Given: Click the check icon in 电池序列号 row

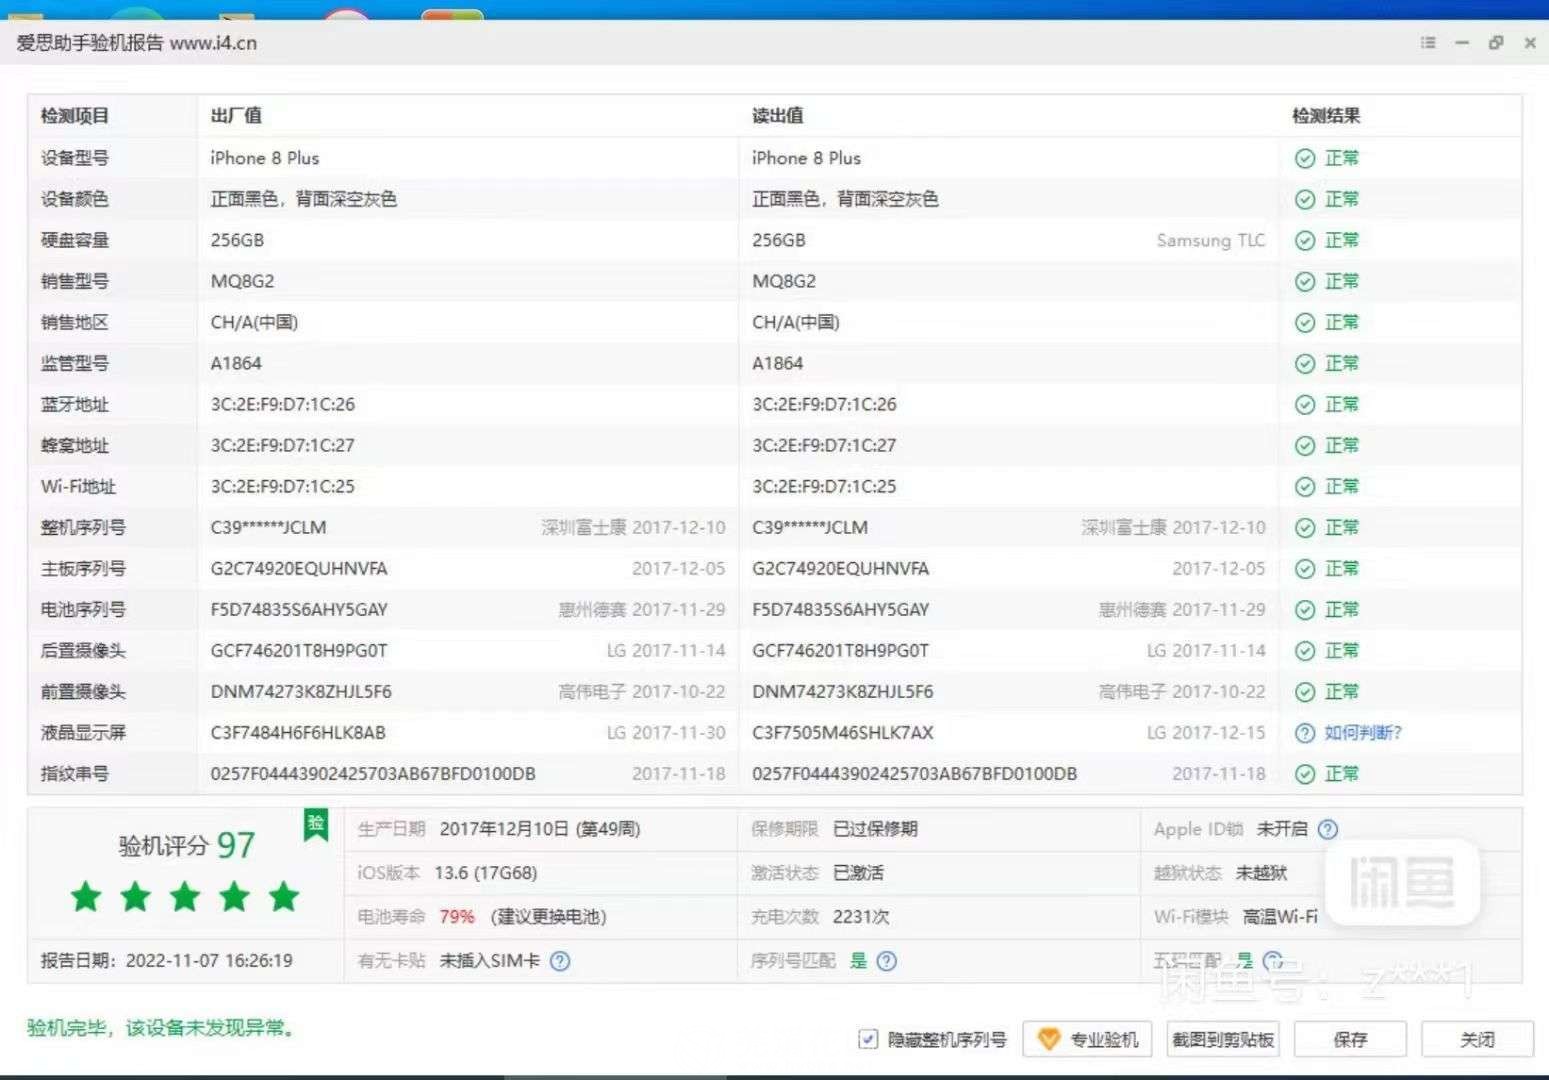Looking at the screenshot, I should tap(1305, 609).
